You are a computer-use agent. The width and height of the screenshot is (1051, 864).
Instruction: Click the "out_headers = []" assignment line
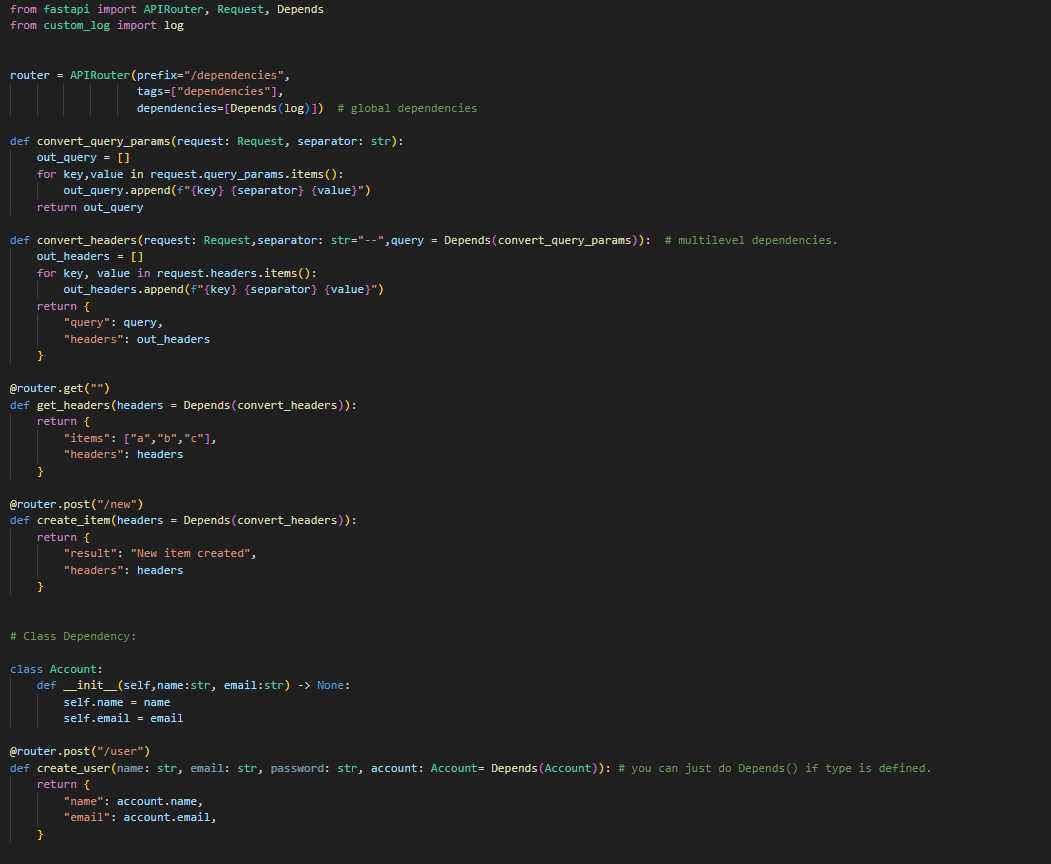click(x=90, y=257)
